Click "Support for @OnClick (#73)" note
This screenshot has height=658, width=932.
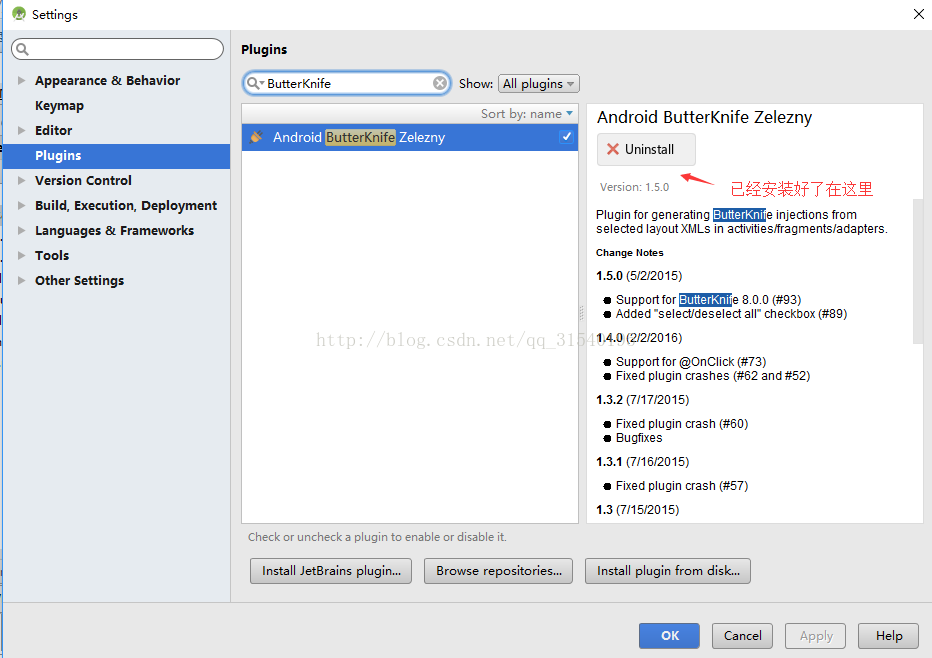click(x=691, y=362)
